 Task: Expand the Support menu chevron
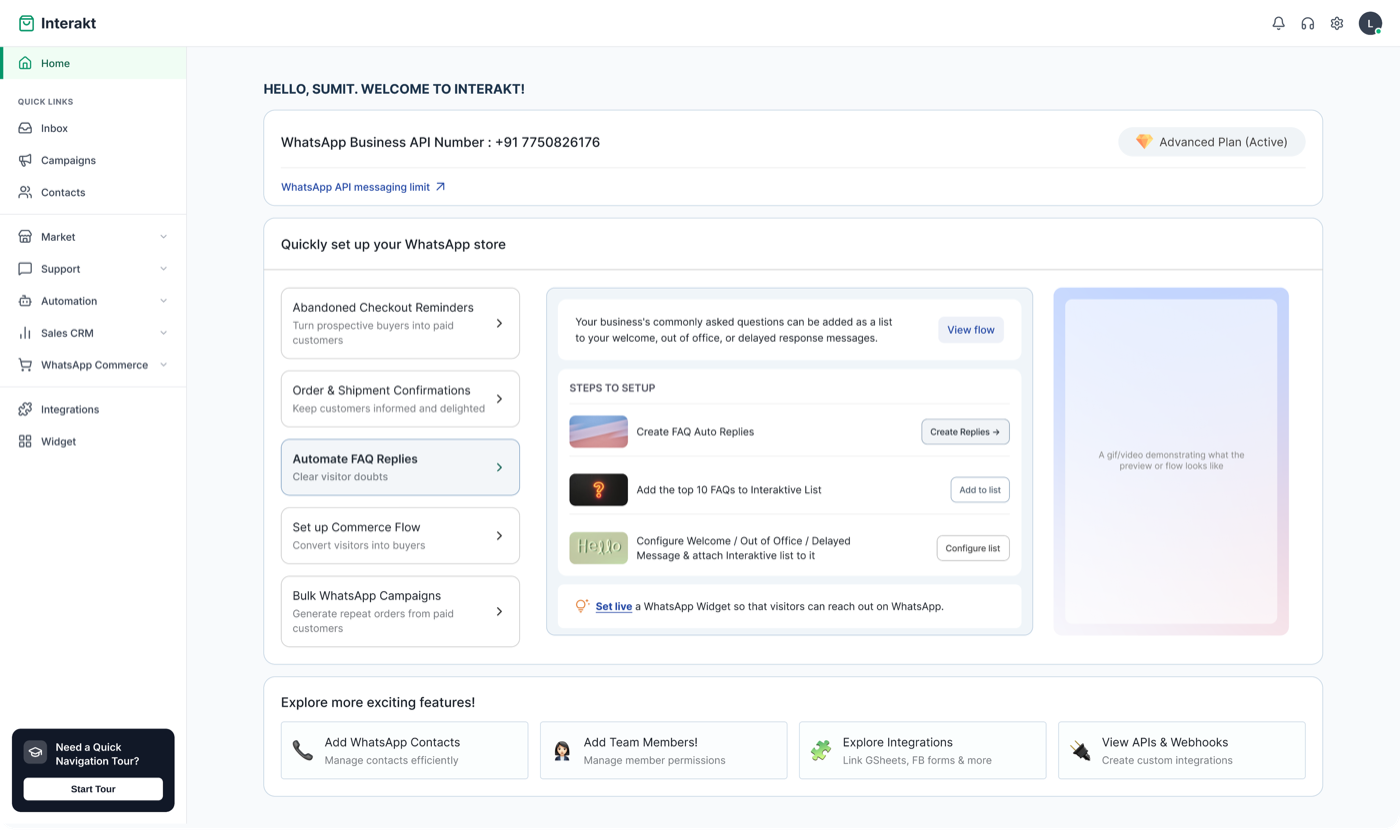[x=164, y=269]
